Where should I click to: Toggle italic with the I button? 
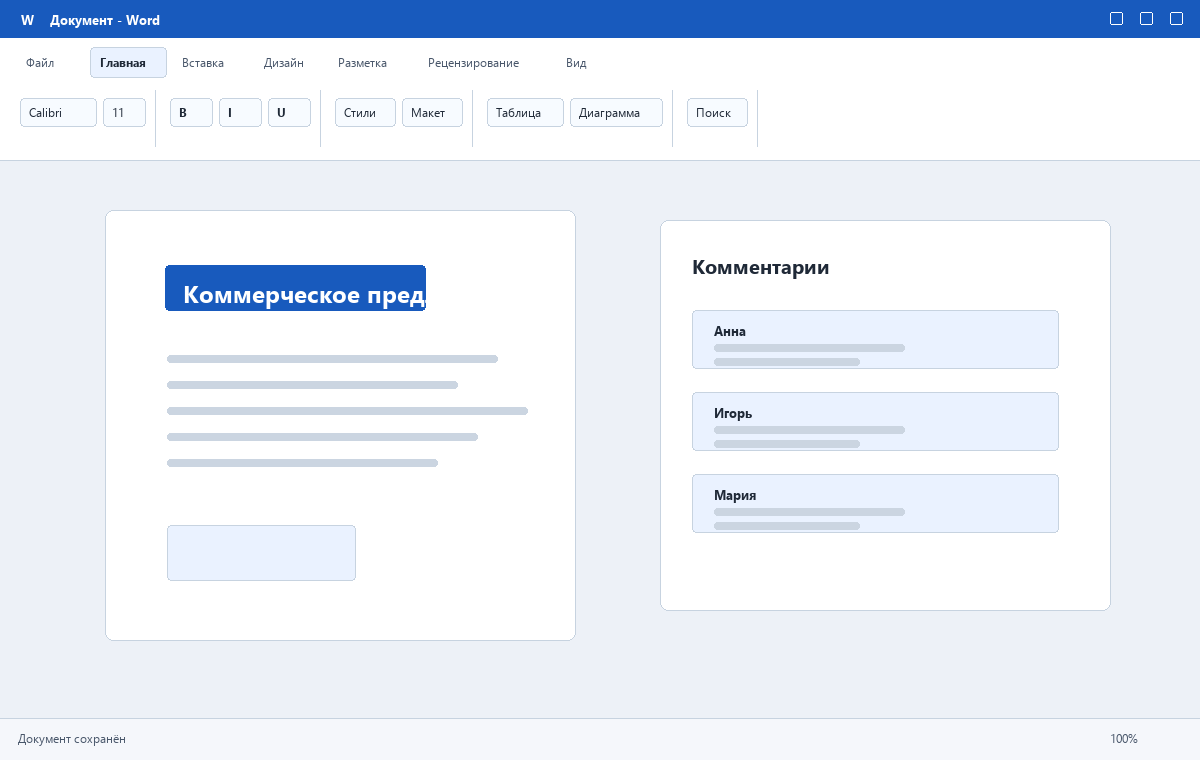point(240,113)
